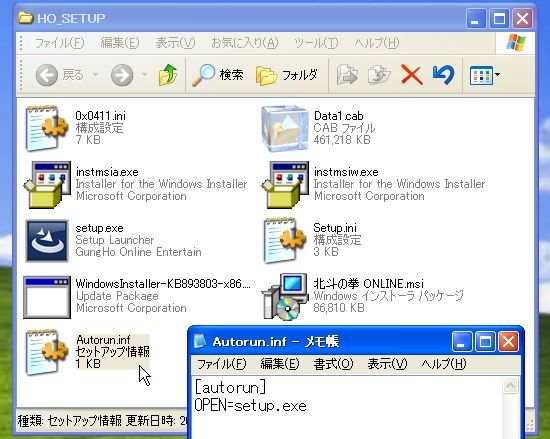Viewport: 550px width, 439px height.
Task: Undo with the blue curved arrow icon
Action: pyautogui.click(x=443, y=74)
